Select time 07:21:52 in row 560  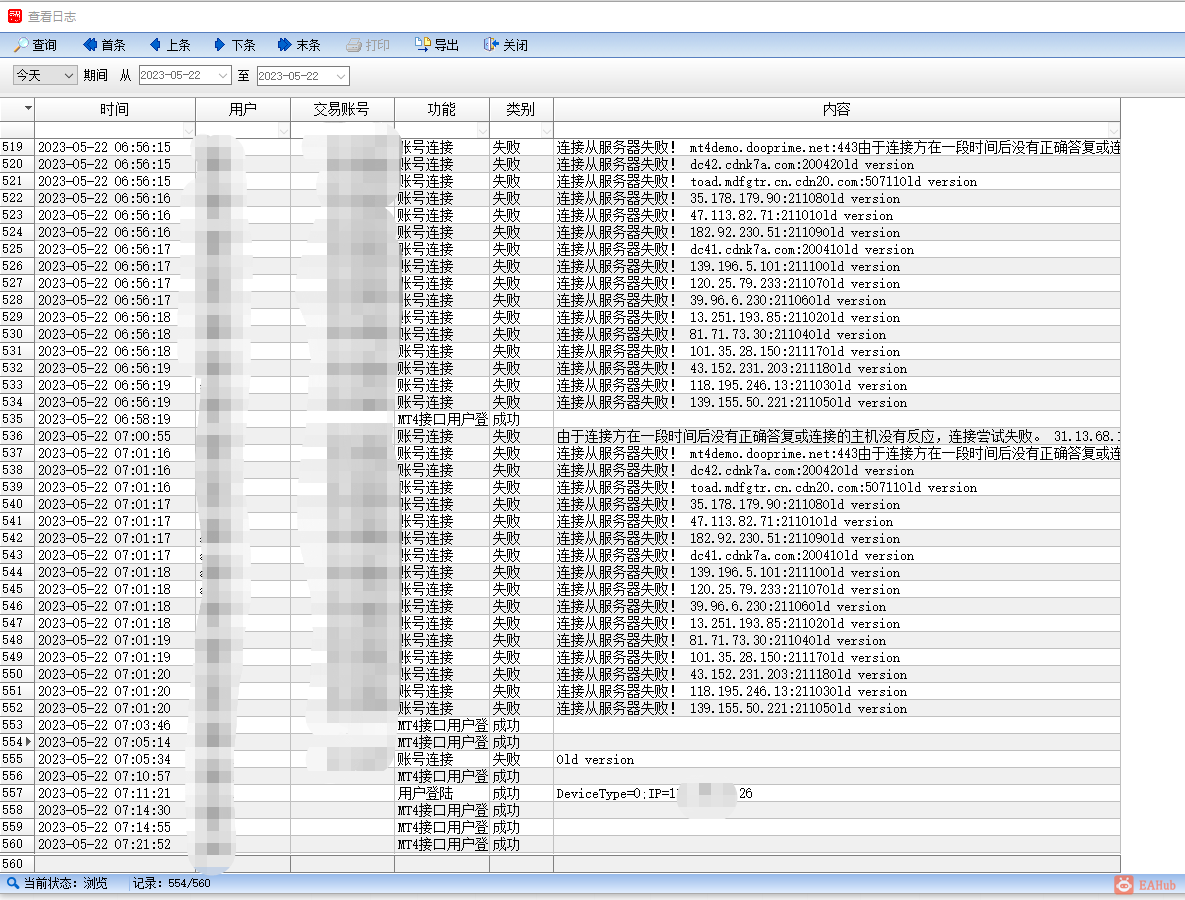104,844
